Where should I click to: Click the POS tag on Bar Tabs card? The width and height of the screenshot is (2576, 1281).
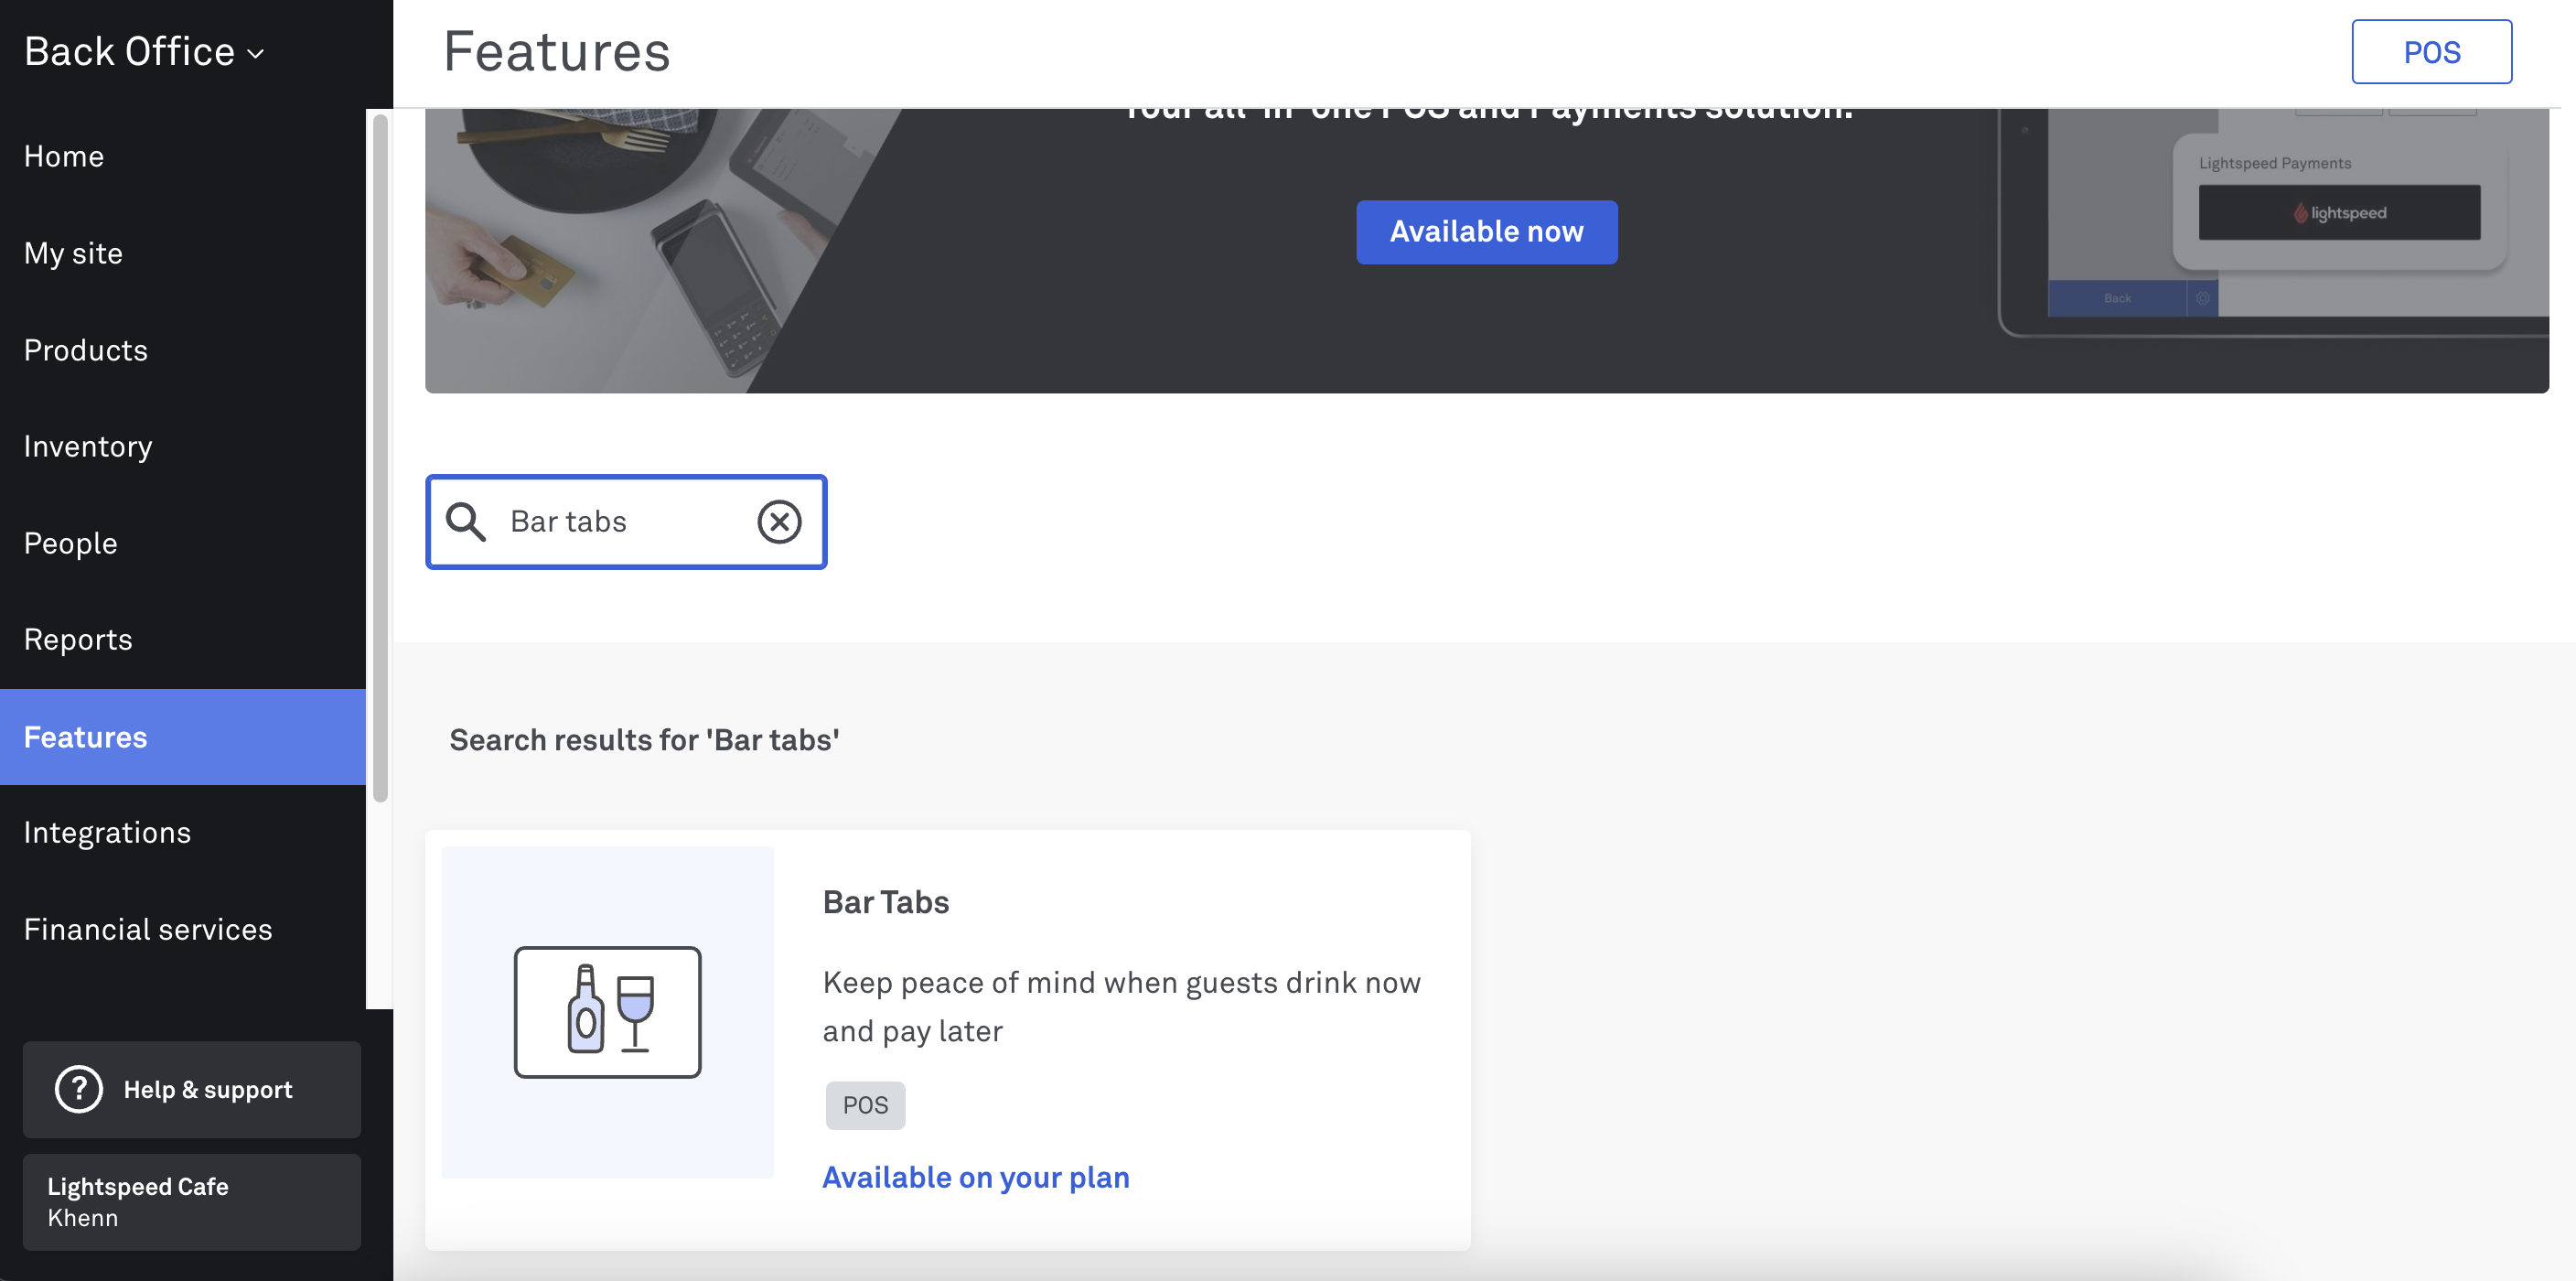865,1105
